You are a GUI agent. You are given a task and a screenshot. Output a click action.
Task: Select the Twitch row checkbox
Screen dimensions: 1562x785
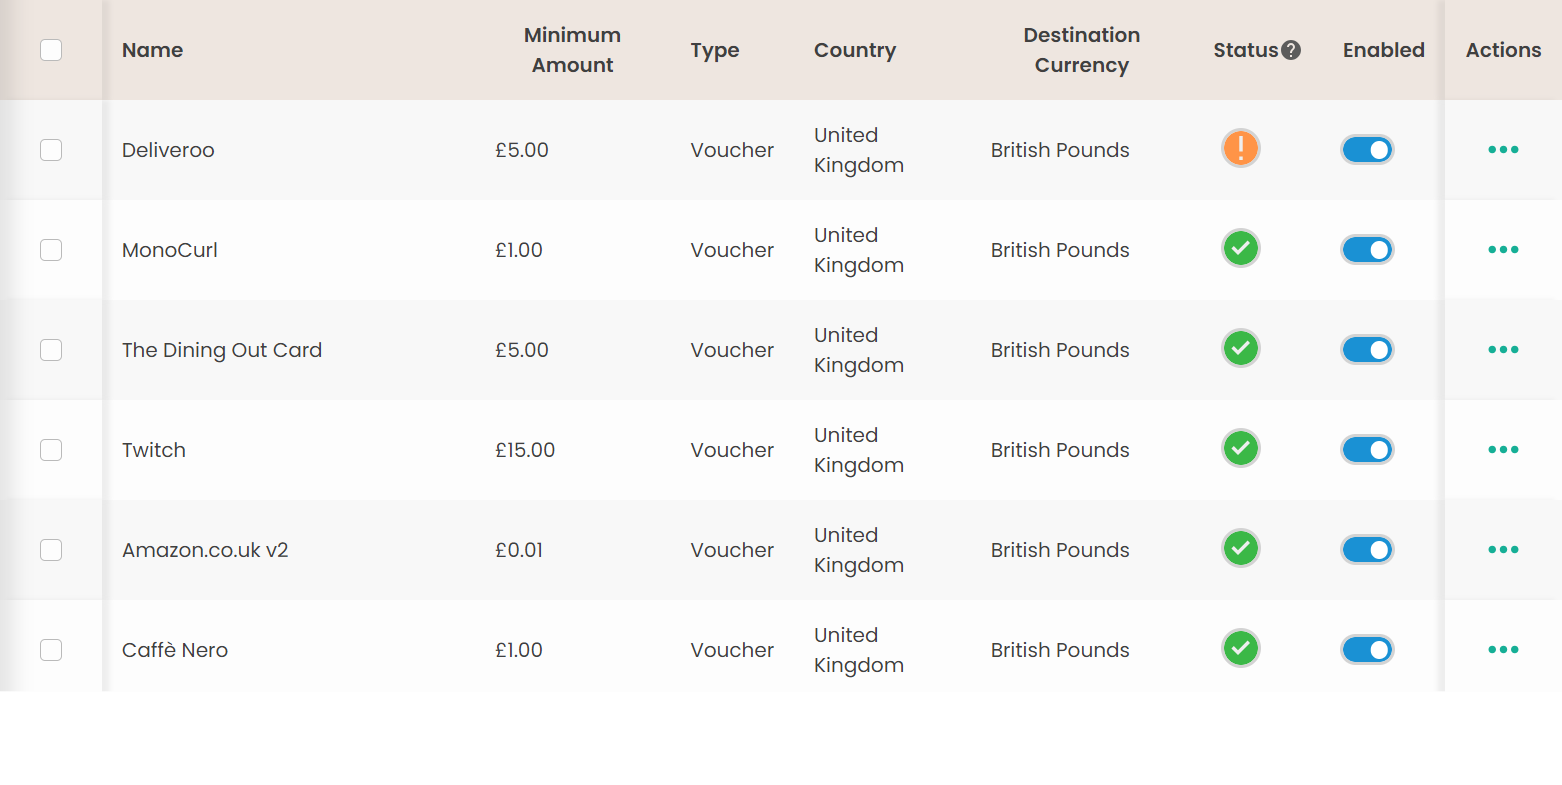pos(51,450)
